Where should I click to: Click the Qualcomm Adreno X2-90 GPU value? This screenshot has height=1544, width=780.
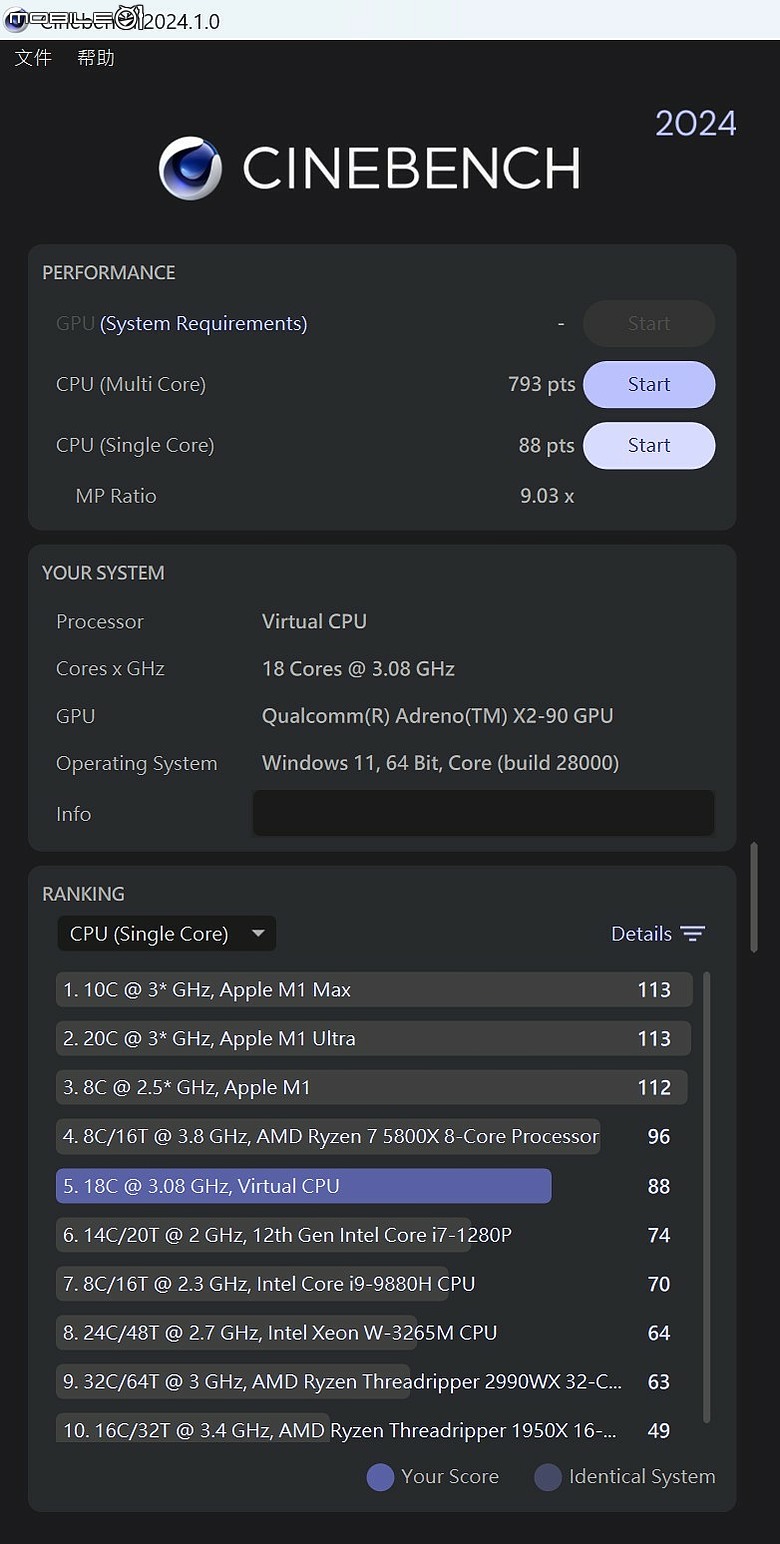(x=438, y=716)
